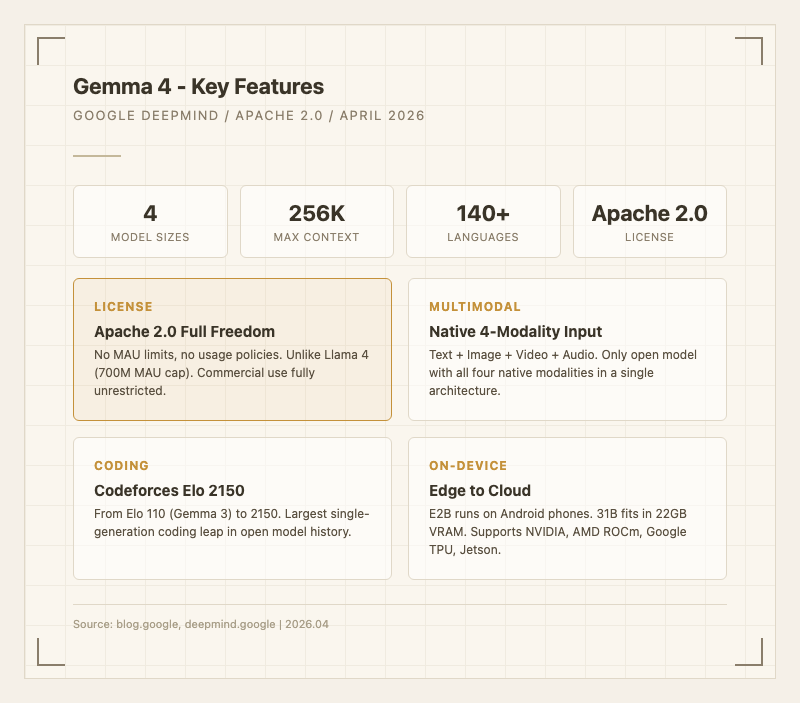The height and width of the screenshot is (703, 800).
Task: Select the Google DeepMind subtitle line
Action: (x=249, y=116)
